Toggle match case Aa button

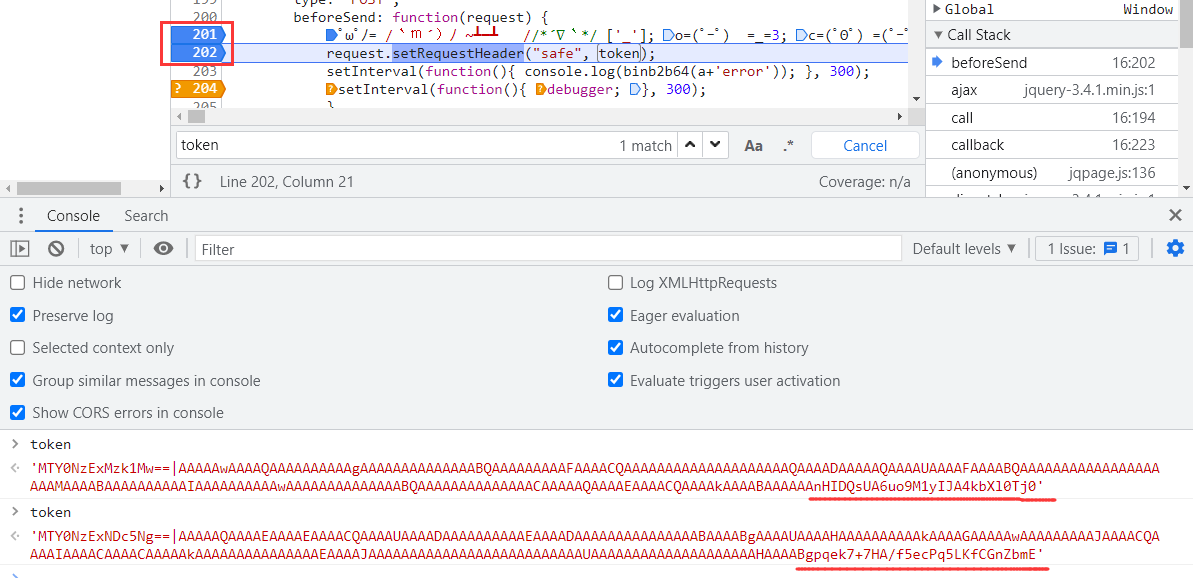pos(754,146)
